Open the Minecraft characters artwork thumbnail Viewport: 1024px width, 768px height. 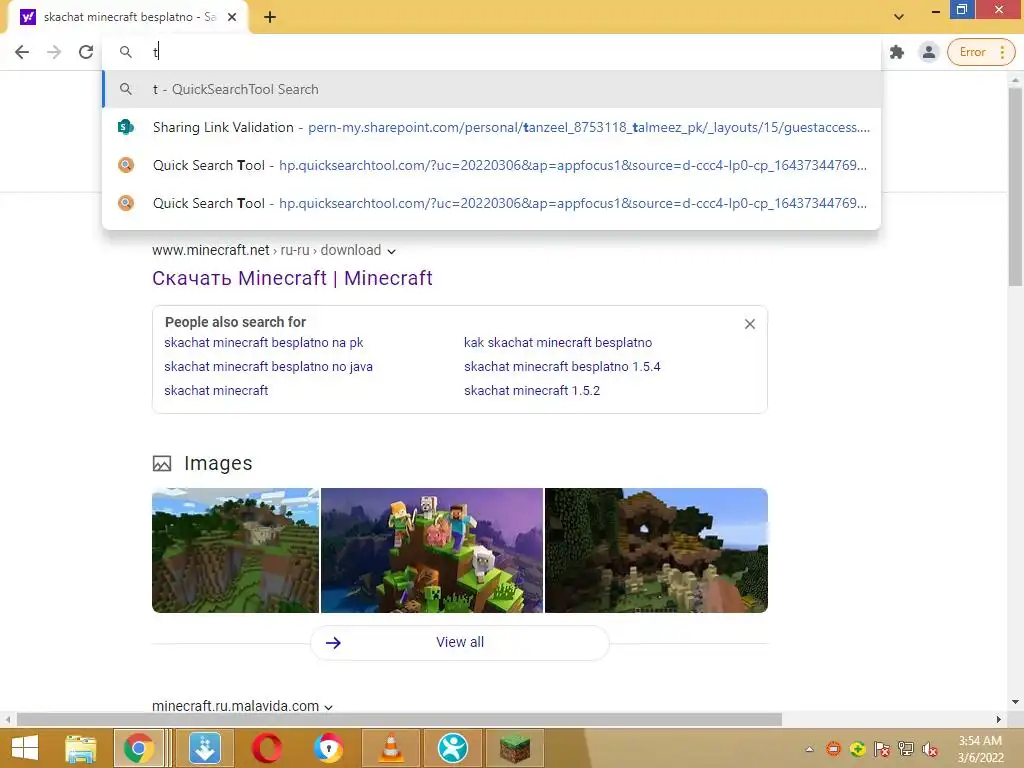432,551
